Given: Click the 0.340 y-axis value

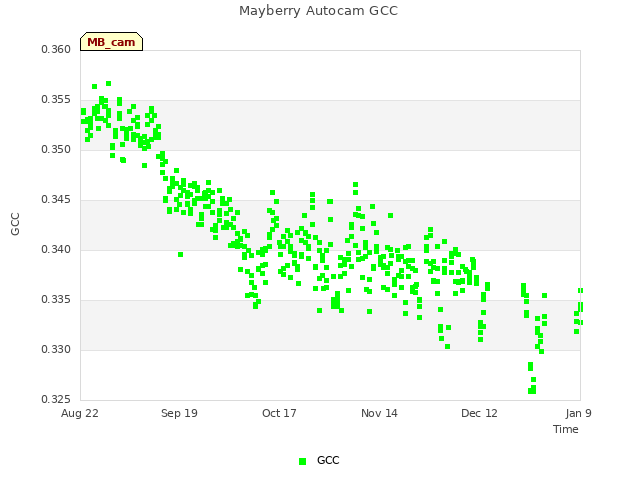Looking at the screenshot, I should [x=56, y=249].
